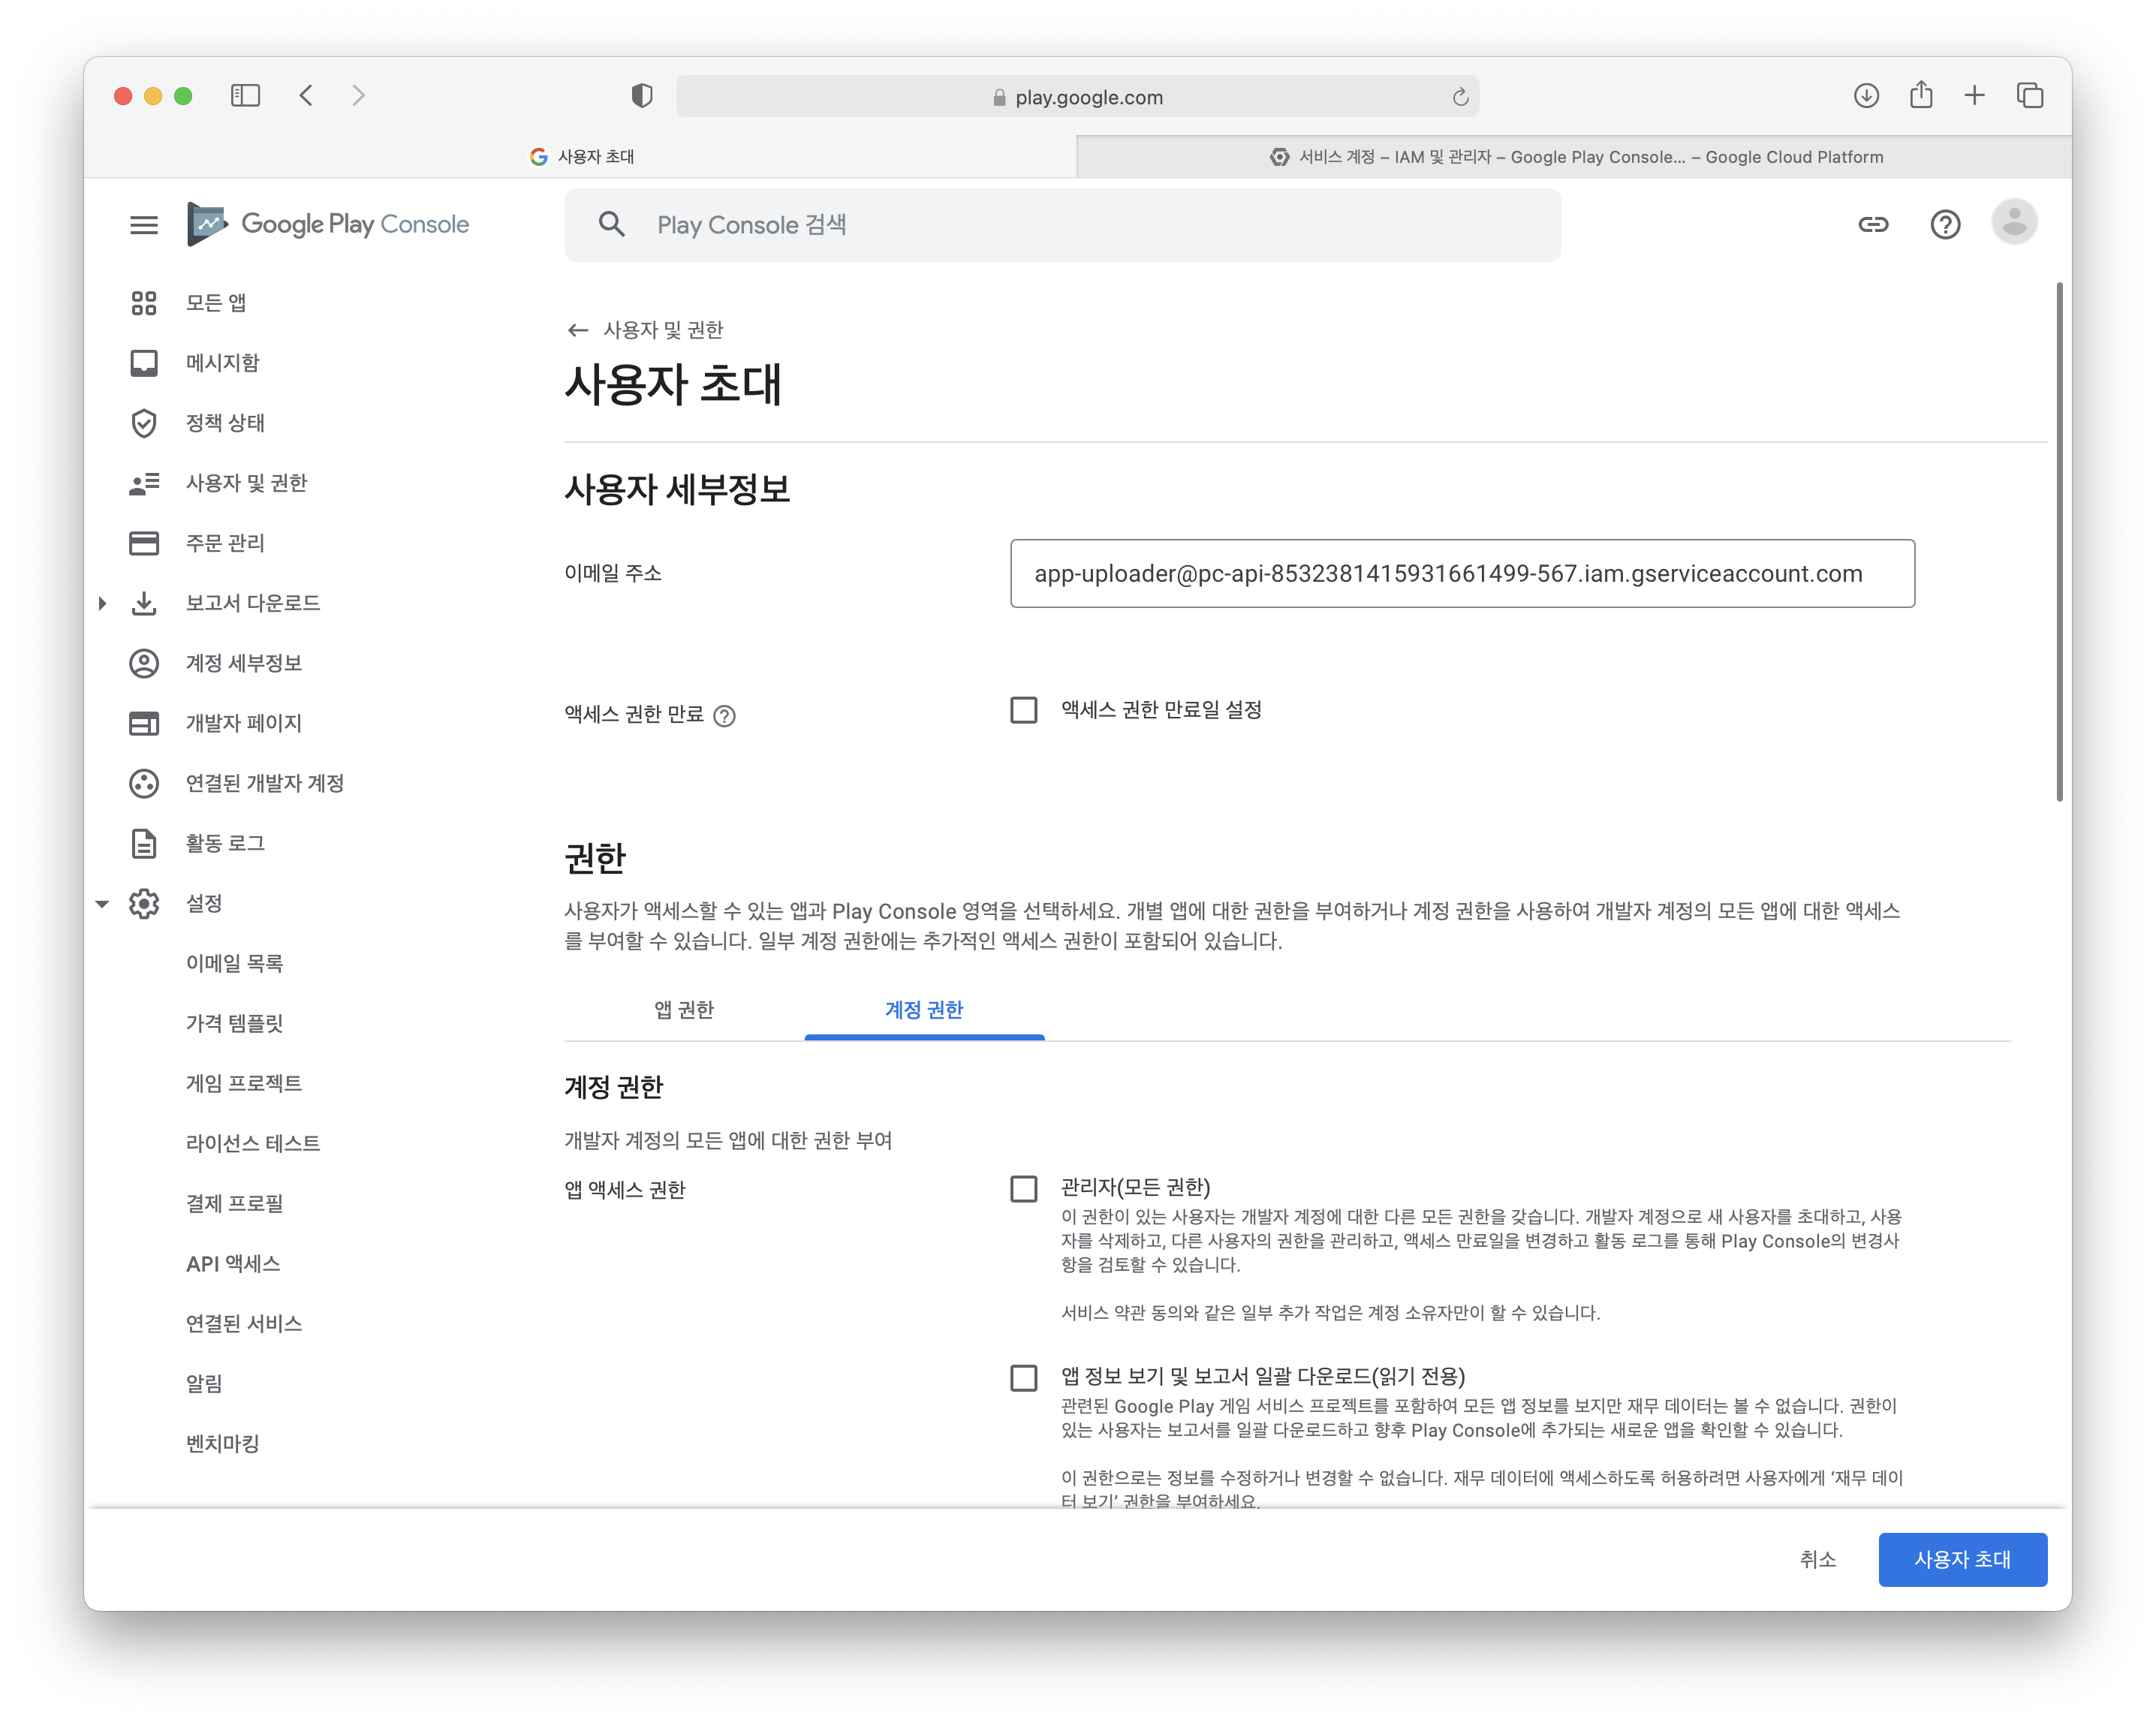Open 메시지함 inbox in sidebar
Screen dimensions: 2156x1722
pos(222,363)
